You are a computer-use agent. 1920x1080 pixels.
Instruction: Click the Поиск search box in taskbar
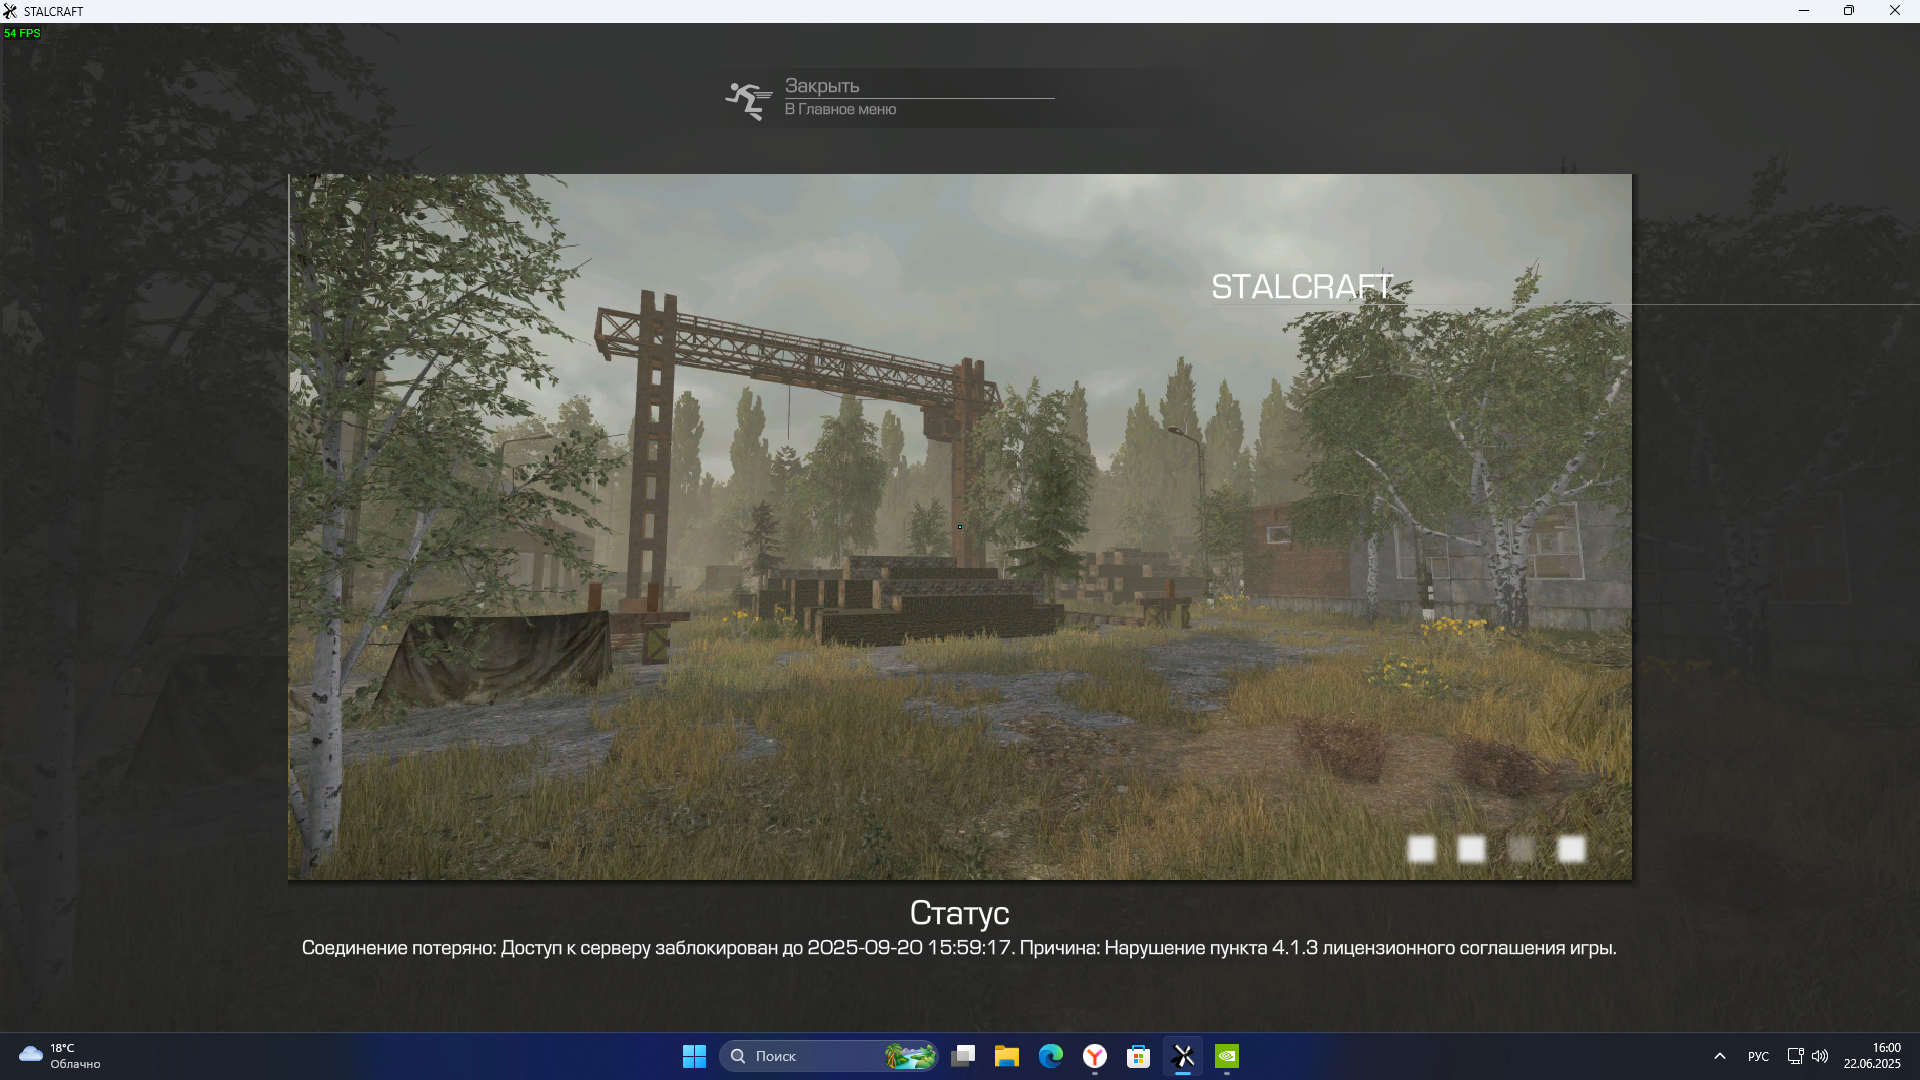point(829,1056)
